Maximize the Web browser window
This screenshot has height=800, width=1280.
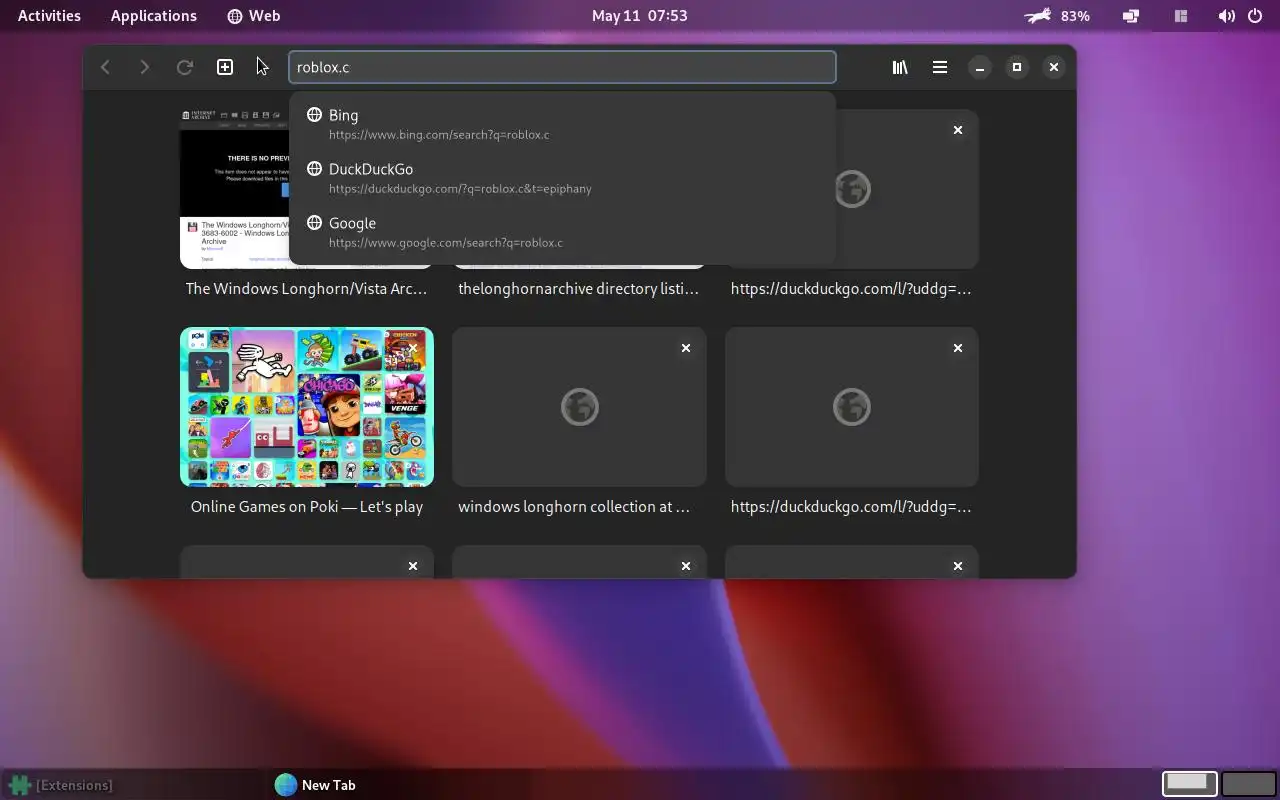[x=1017, y=67]
